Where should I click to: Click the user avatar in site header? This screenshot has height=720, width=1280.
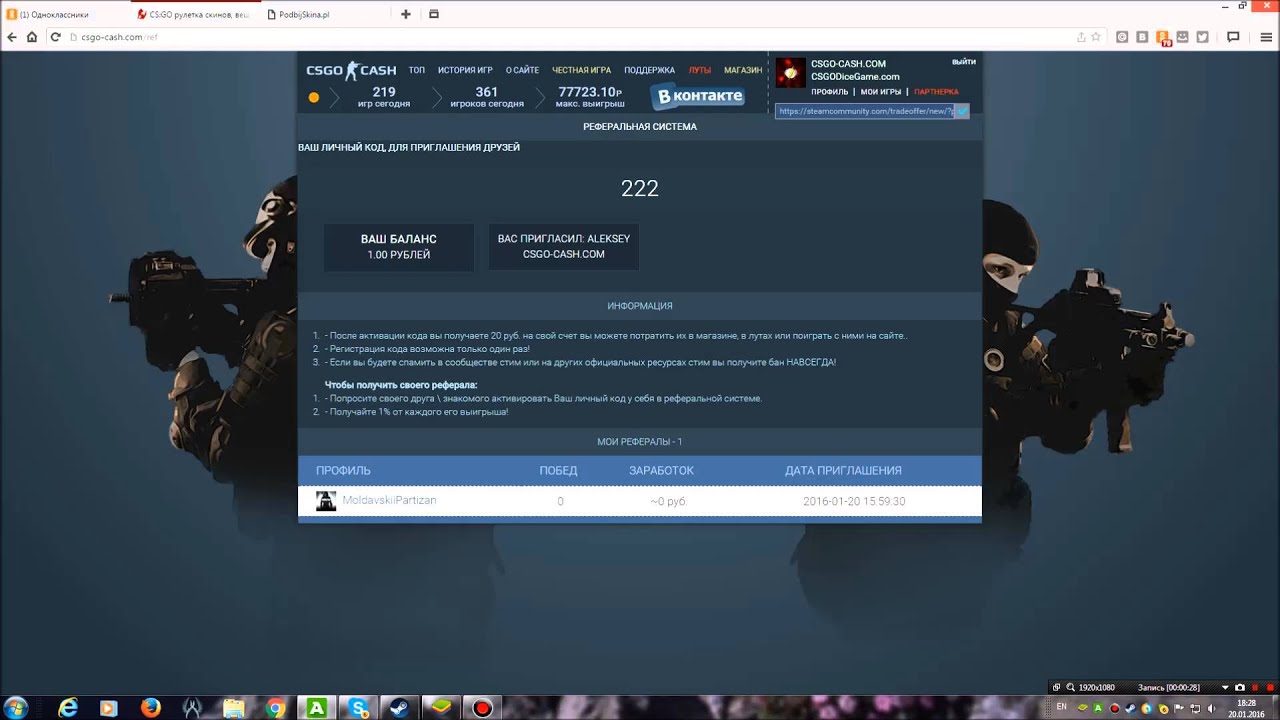(x=790, y=73)
